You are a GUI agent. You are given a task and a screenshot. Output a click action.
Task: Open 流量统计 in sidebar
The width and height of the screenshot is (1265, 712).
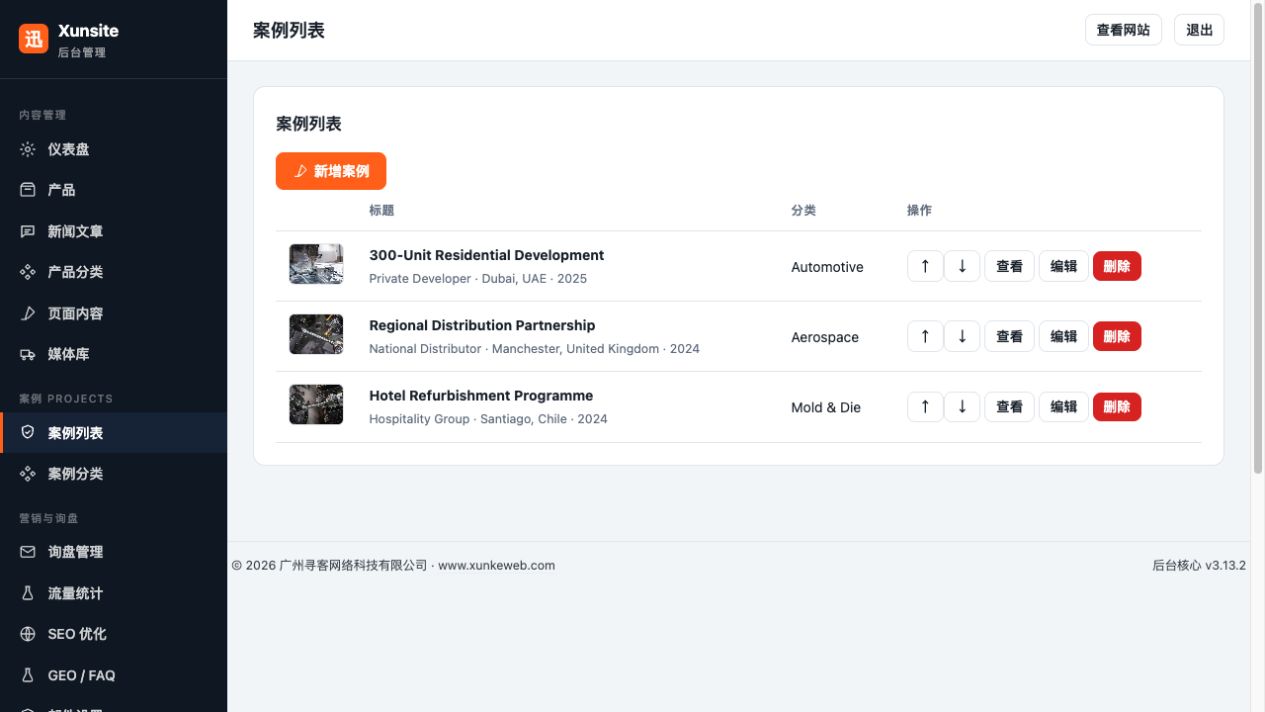tap(113, 593)
